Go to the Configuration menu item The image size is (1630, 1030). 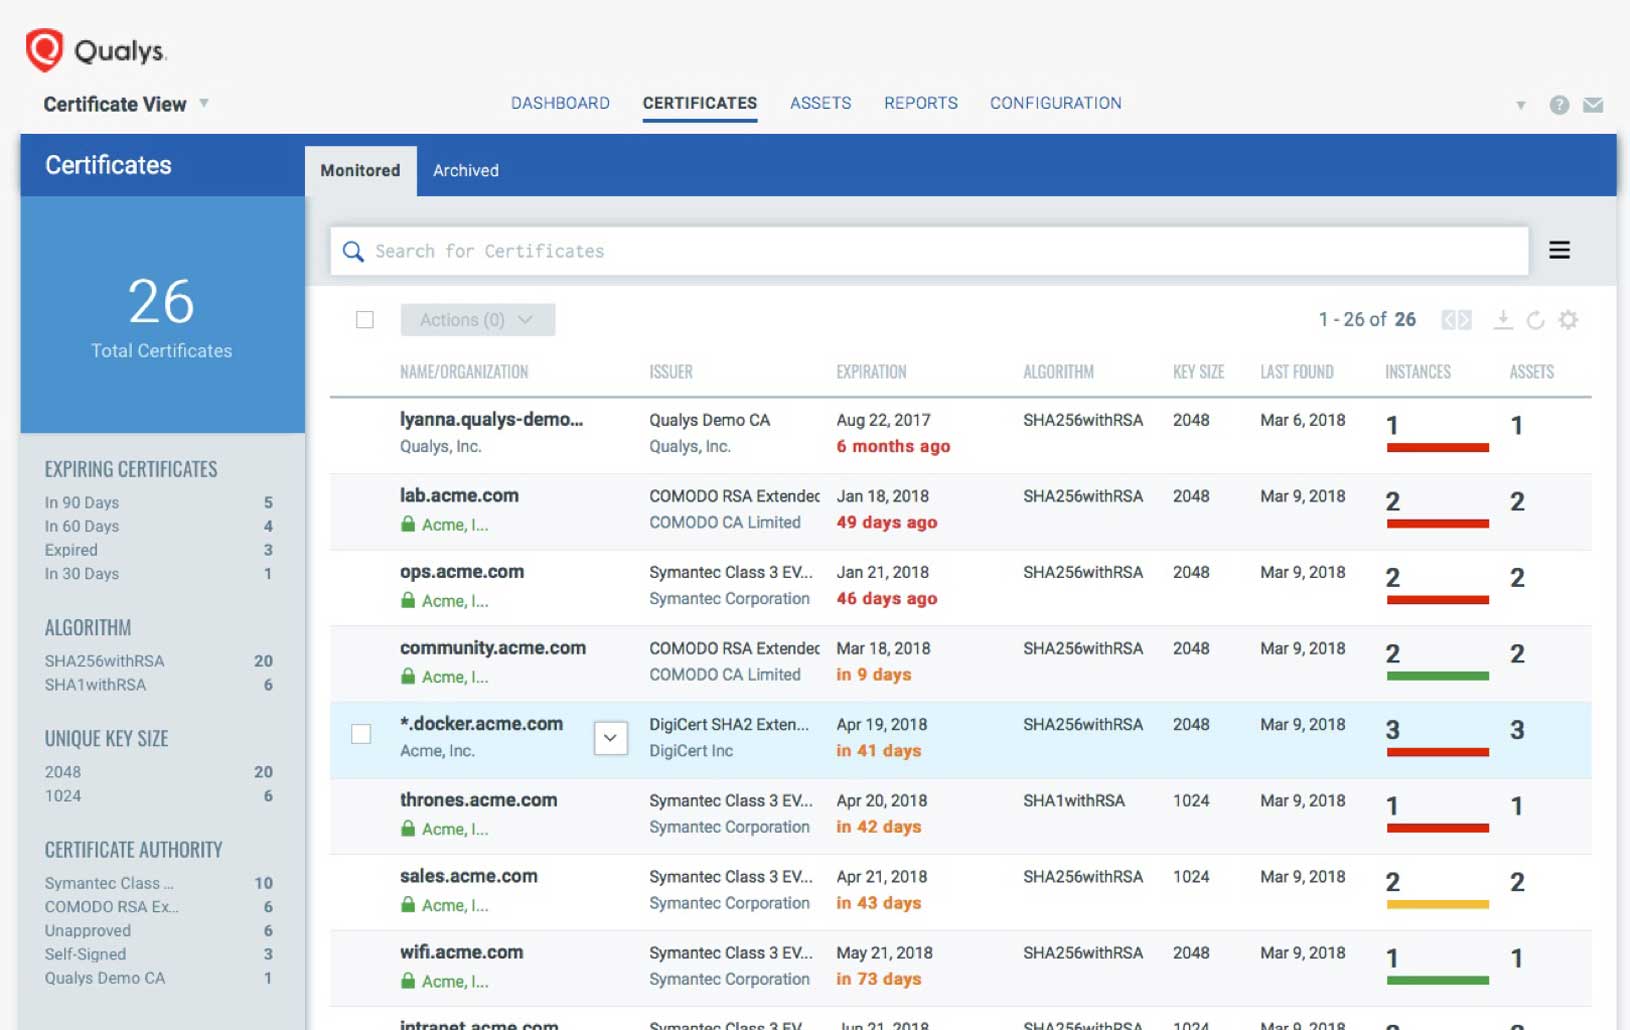point(1055,103)
